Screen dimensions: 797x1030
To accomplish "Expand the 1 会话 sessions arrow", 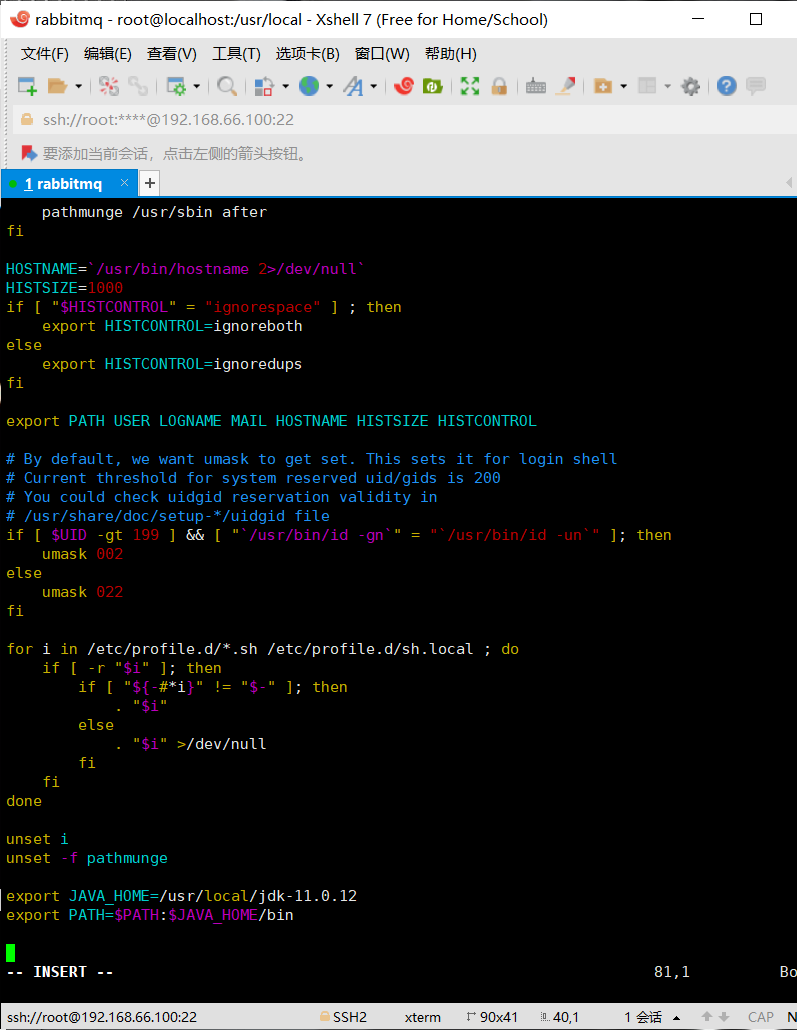I will 676,1018.
